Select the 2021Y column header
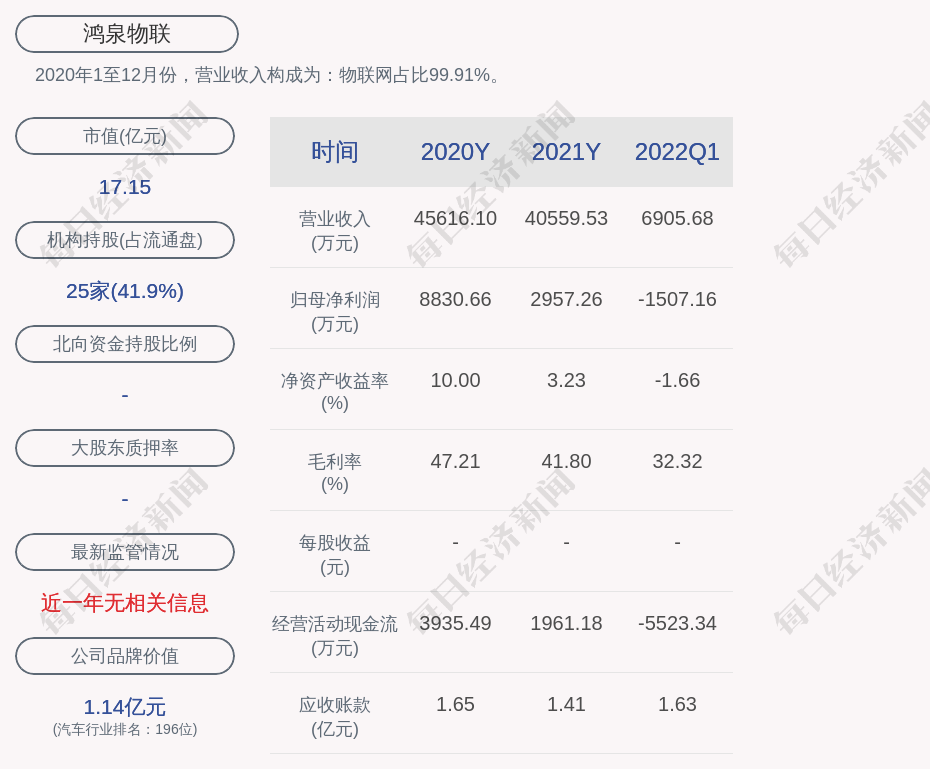 [x=566, y=152]
